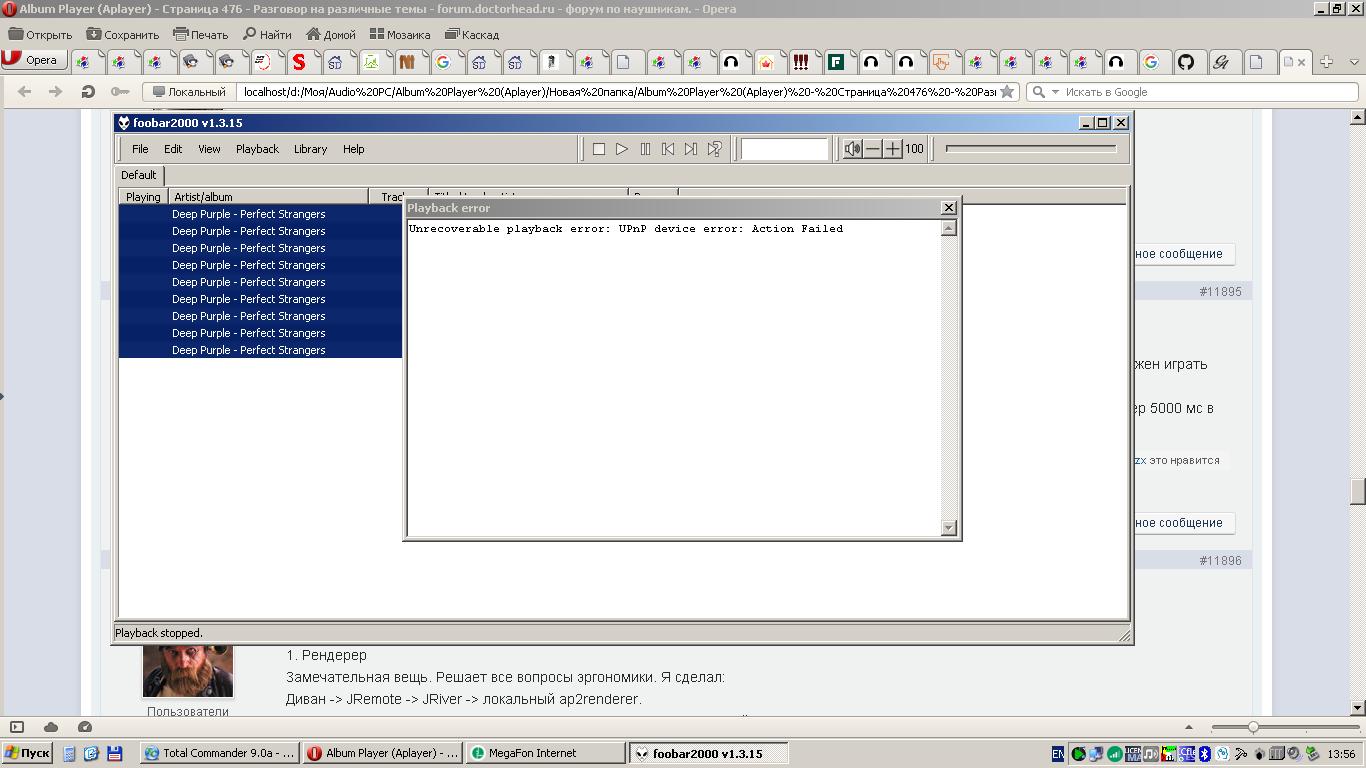
Task: Click the Opera Turbo gauge icon
Action: tap(85, 727)
